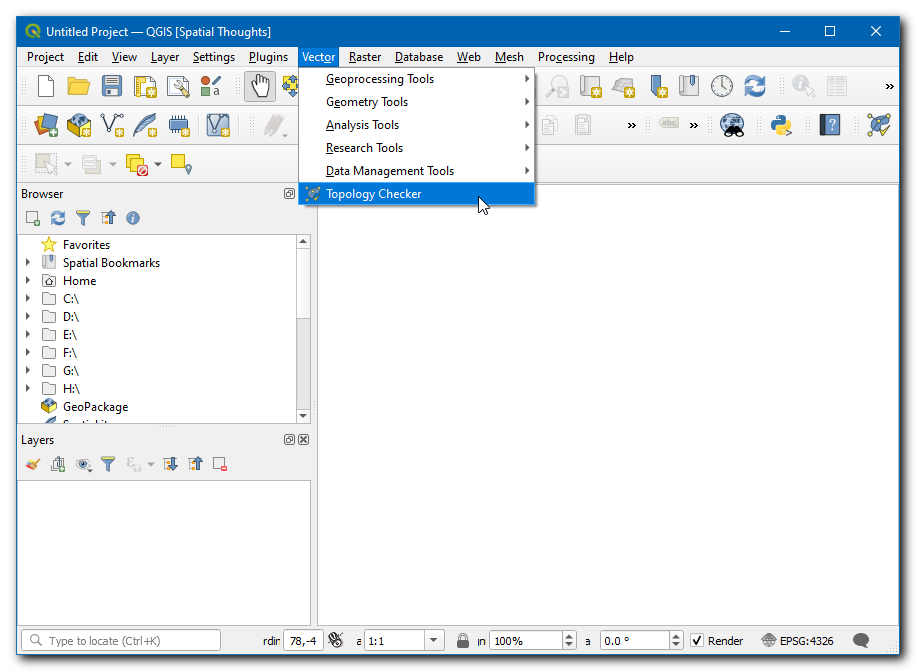Screen dimensions: 917x672
Task: Open the map scale dropdown
Action: [x=434, y=641]
